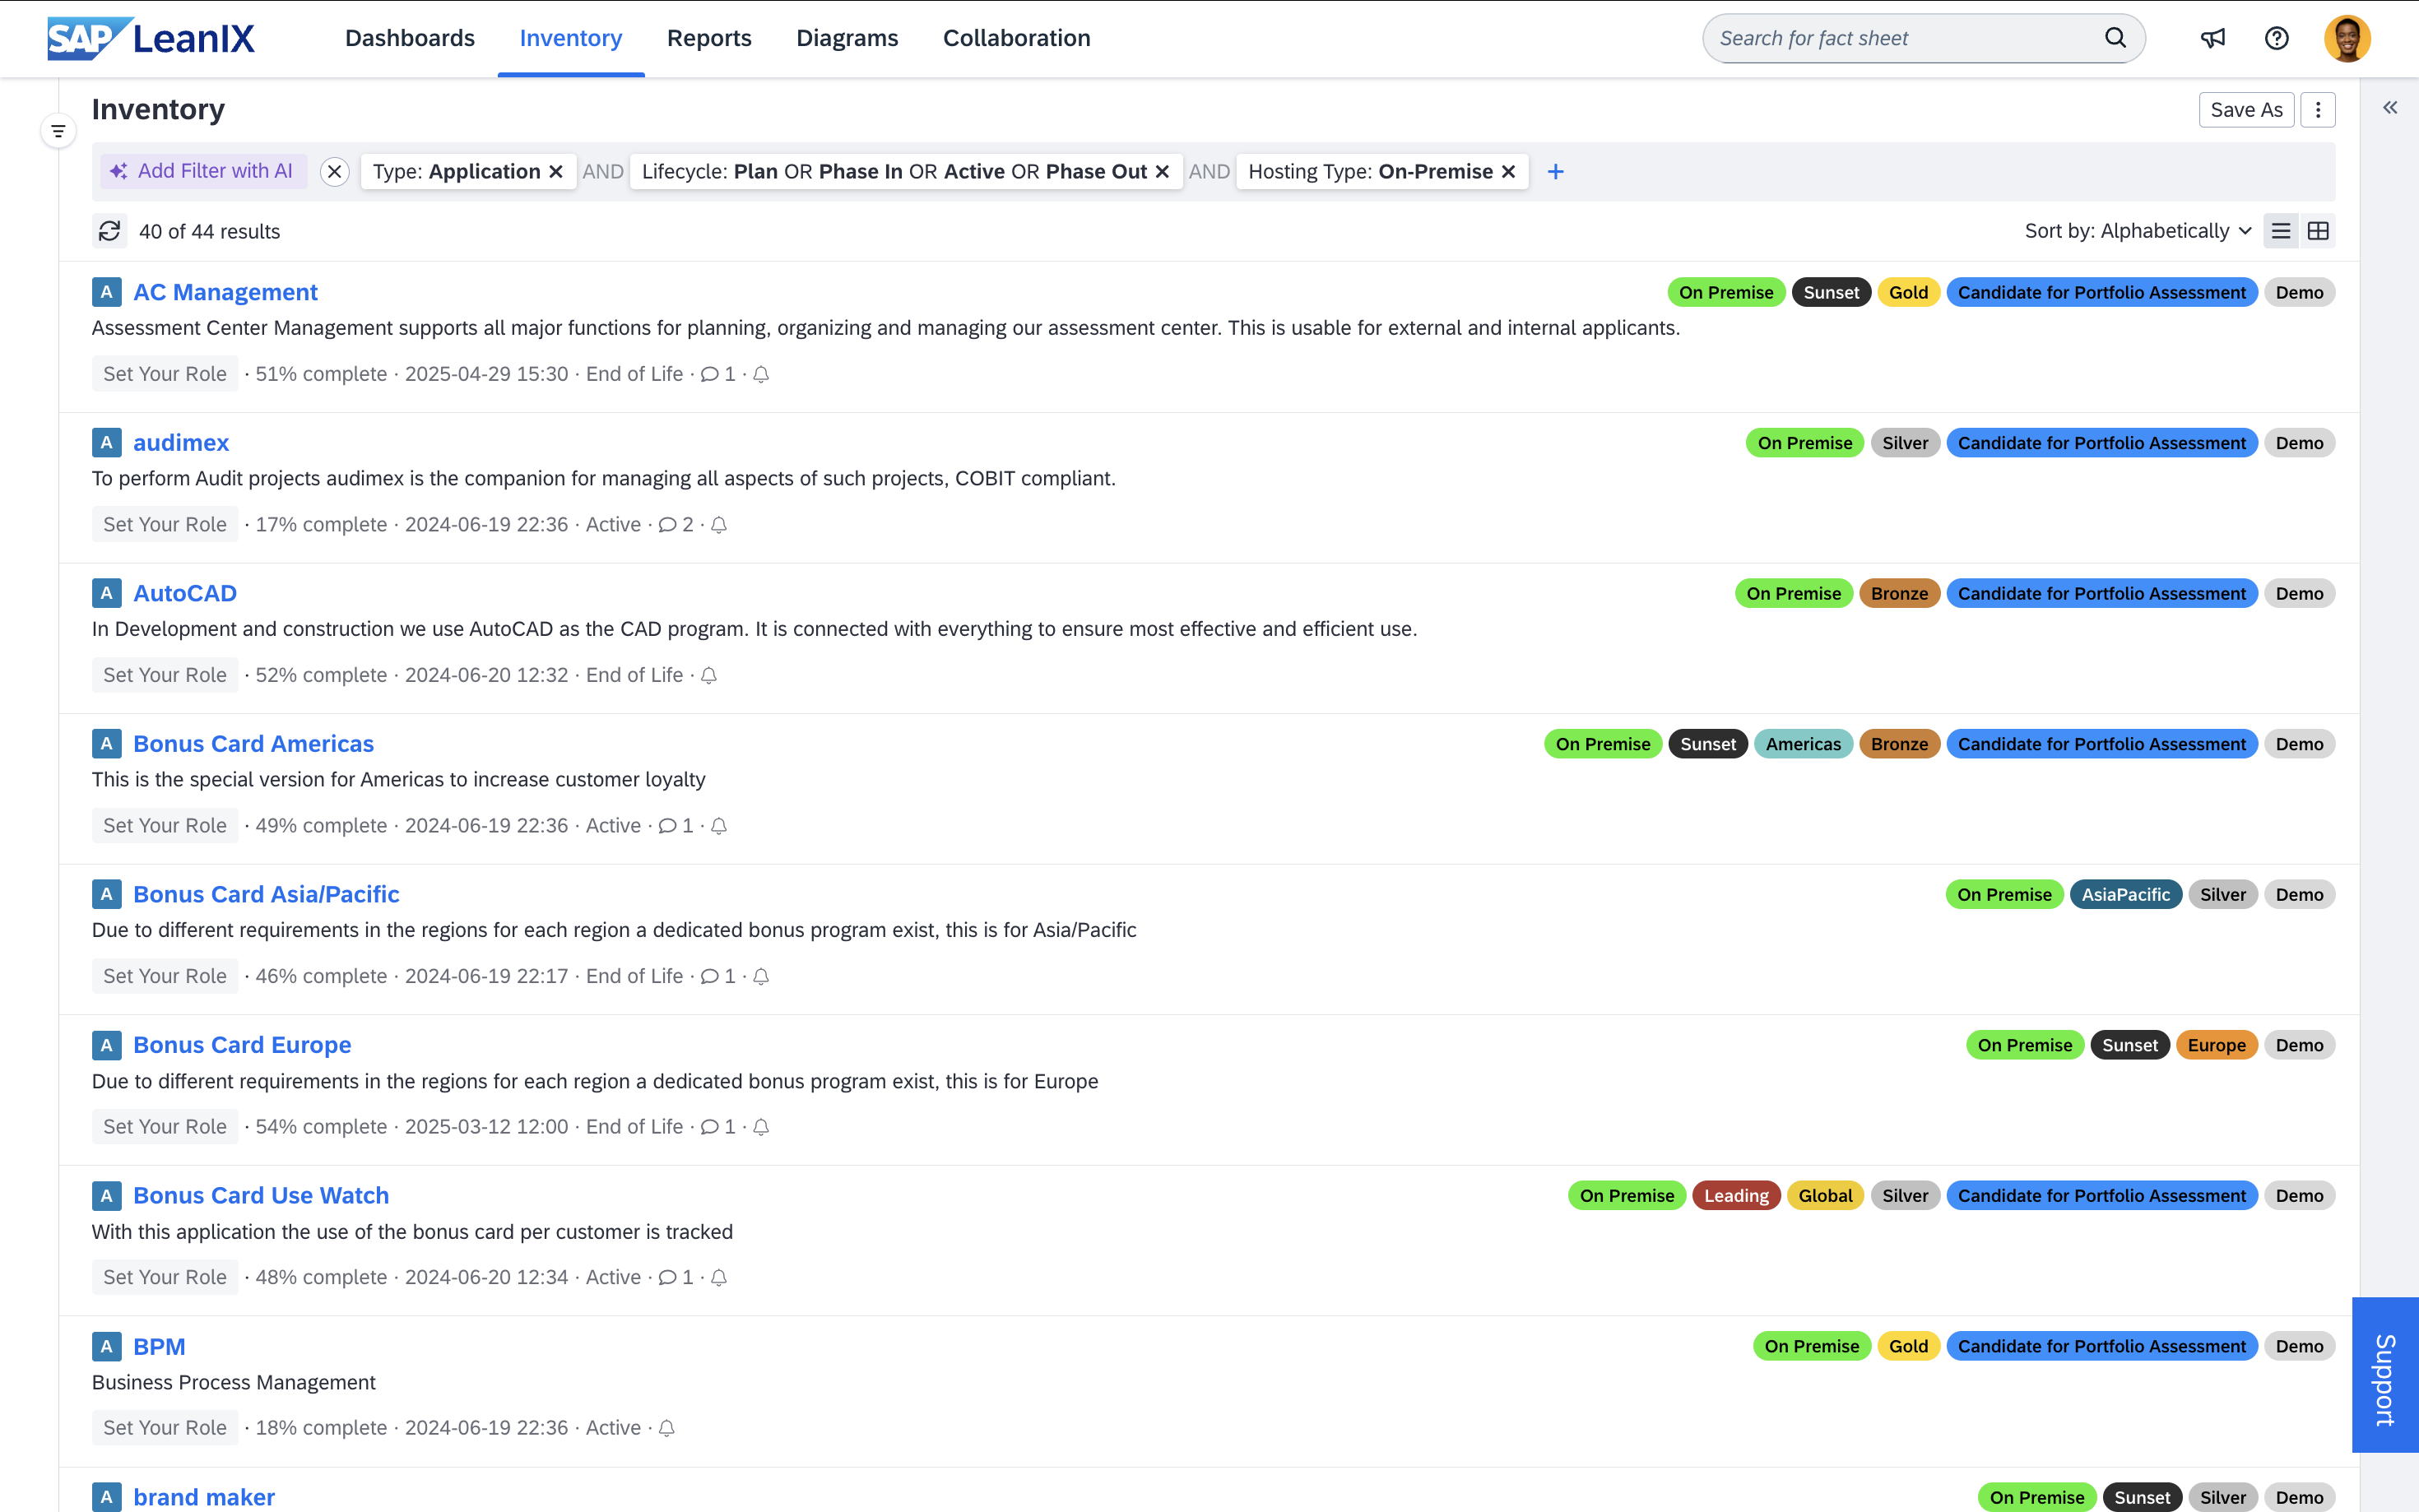Open the Reports tab
The width and height of the screenshot is (2419, 1512).
point(708,38)
